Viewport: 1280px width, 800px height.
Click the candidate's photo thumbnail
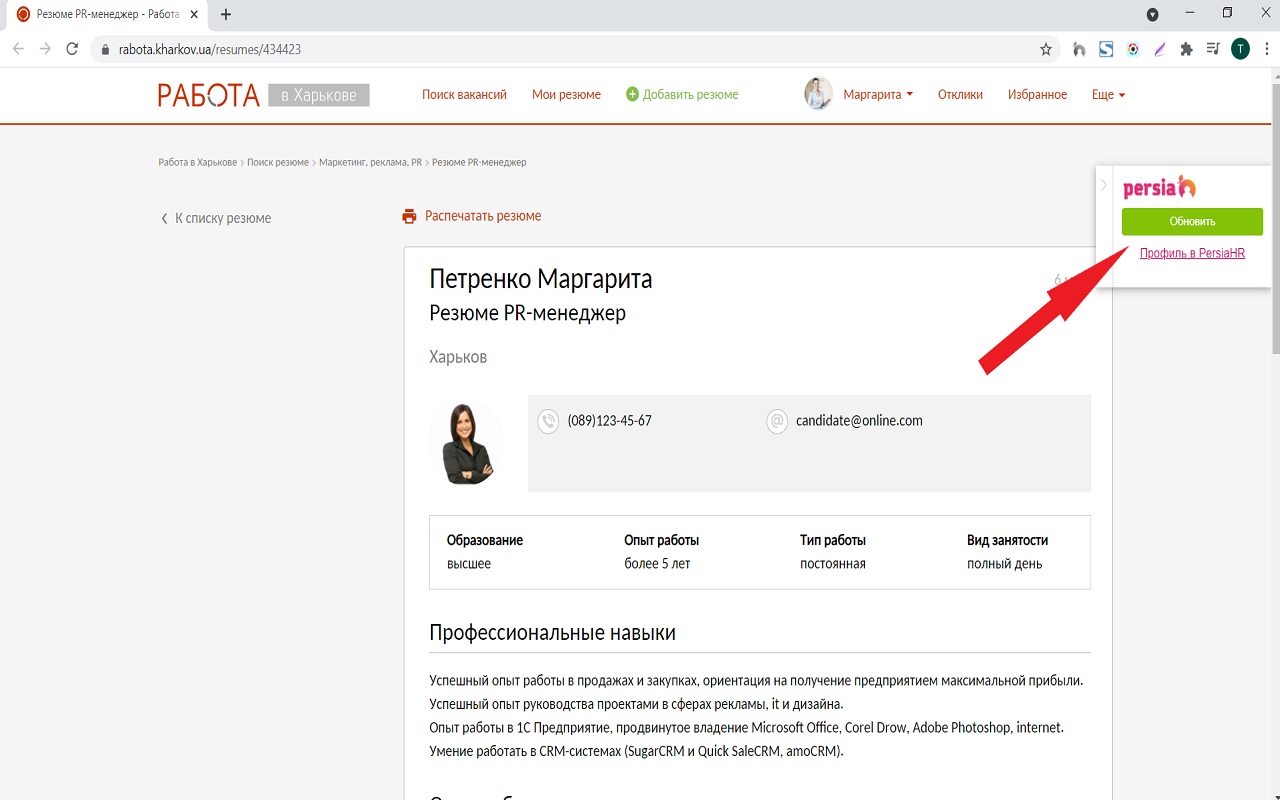[465, 443]
